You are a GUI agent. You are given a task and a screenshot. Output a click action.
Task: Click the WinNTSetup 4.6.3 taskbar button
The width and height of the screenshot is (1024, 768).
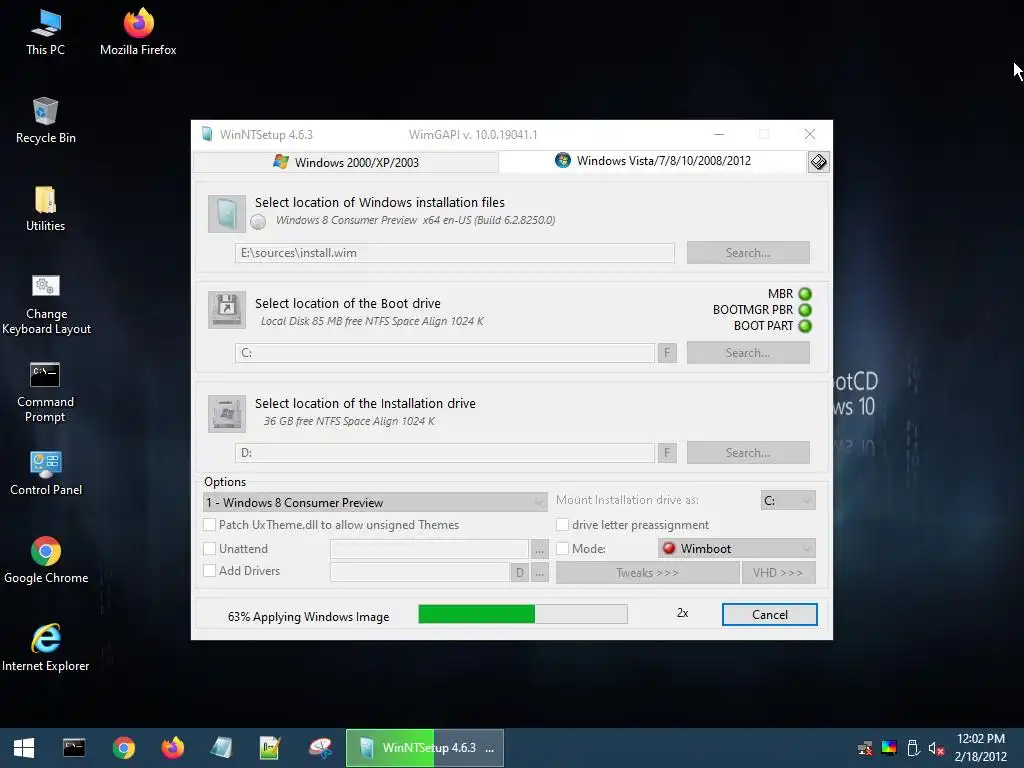(425, 748)
